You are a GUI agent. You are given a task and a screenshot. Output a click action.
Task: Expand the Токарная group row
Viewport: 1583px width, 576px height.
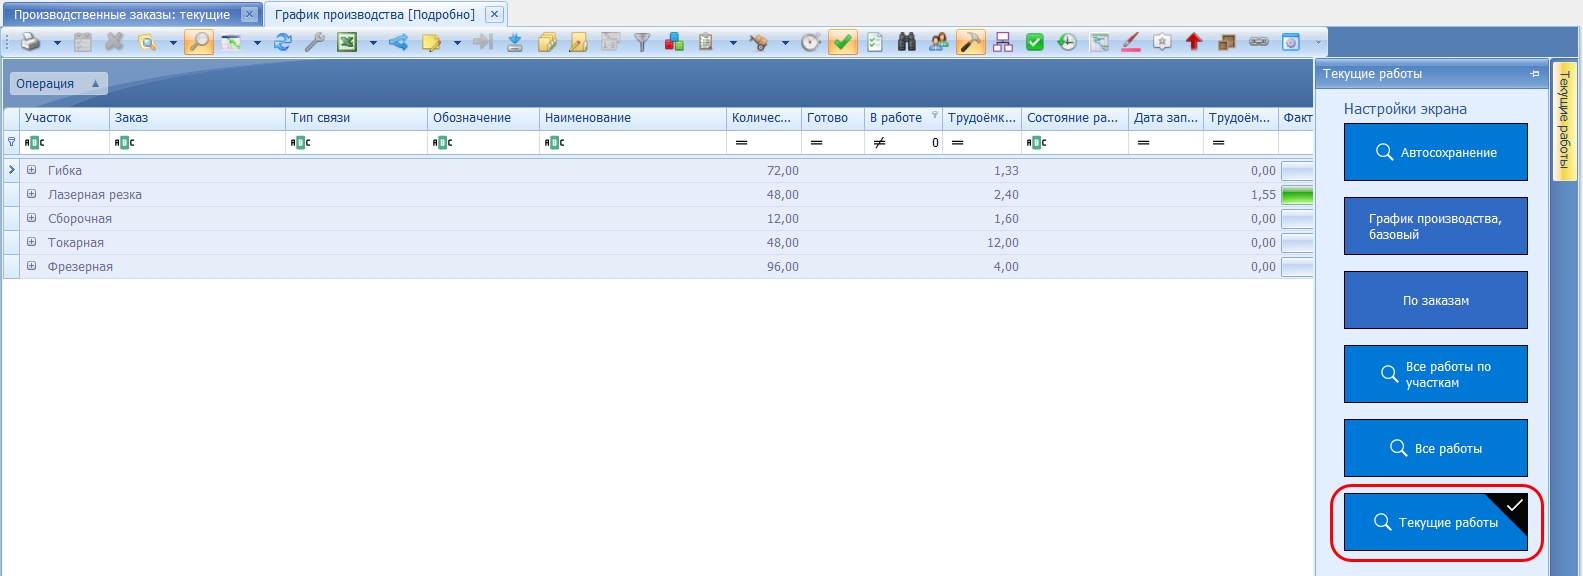32,242
